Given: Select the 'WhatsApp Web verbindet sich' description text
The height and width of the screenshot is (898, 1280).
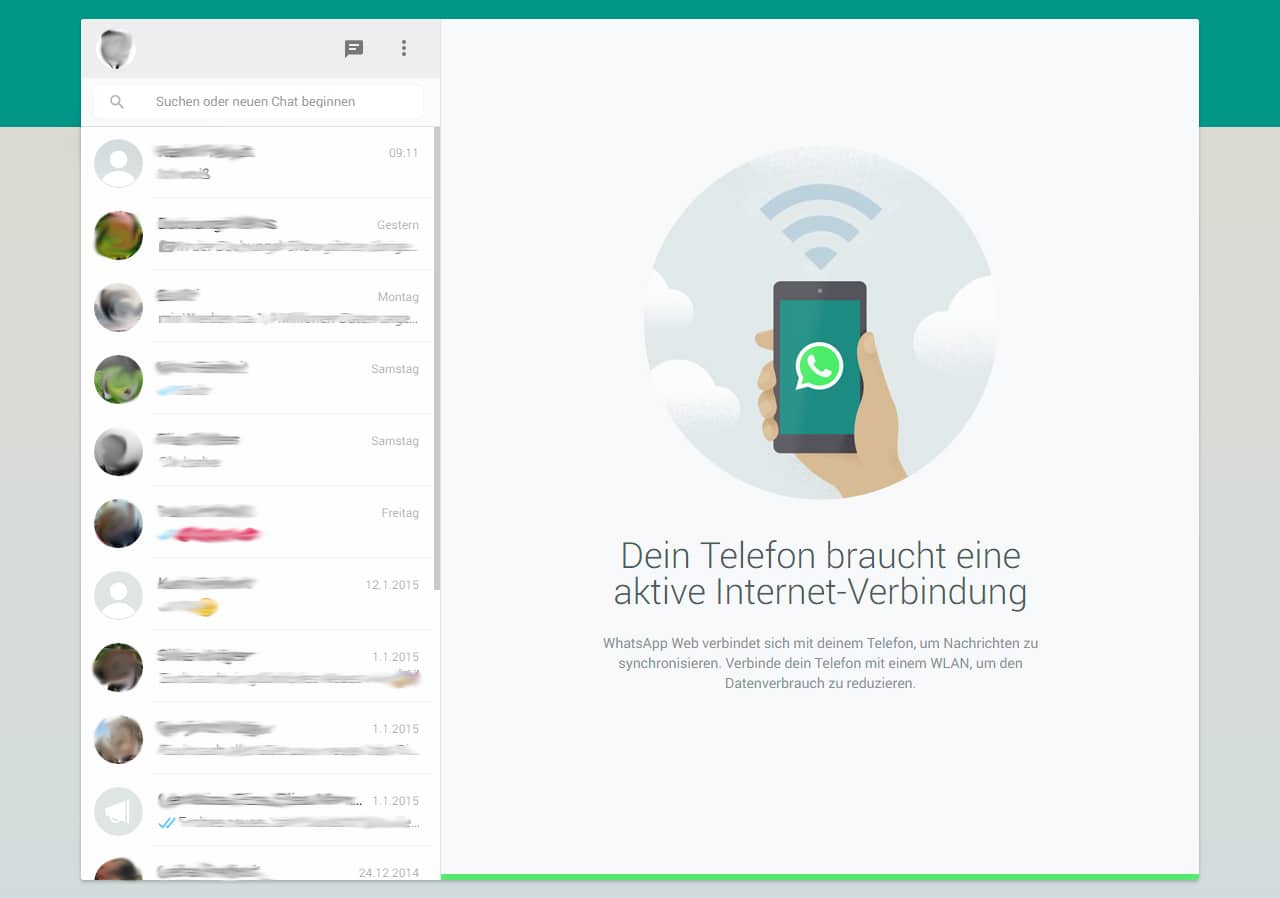Looking at the screenshot, I should click(820, 663).
